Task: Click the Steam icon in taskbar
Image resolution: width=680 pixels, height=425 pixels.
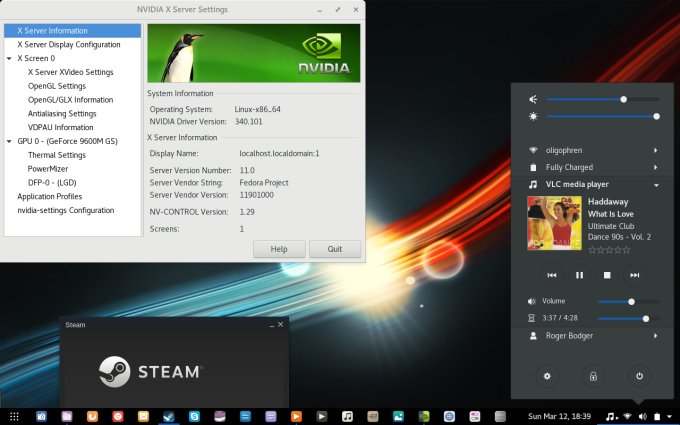Action: (x=170, y=415)
